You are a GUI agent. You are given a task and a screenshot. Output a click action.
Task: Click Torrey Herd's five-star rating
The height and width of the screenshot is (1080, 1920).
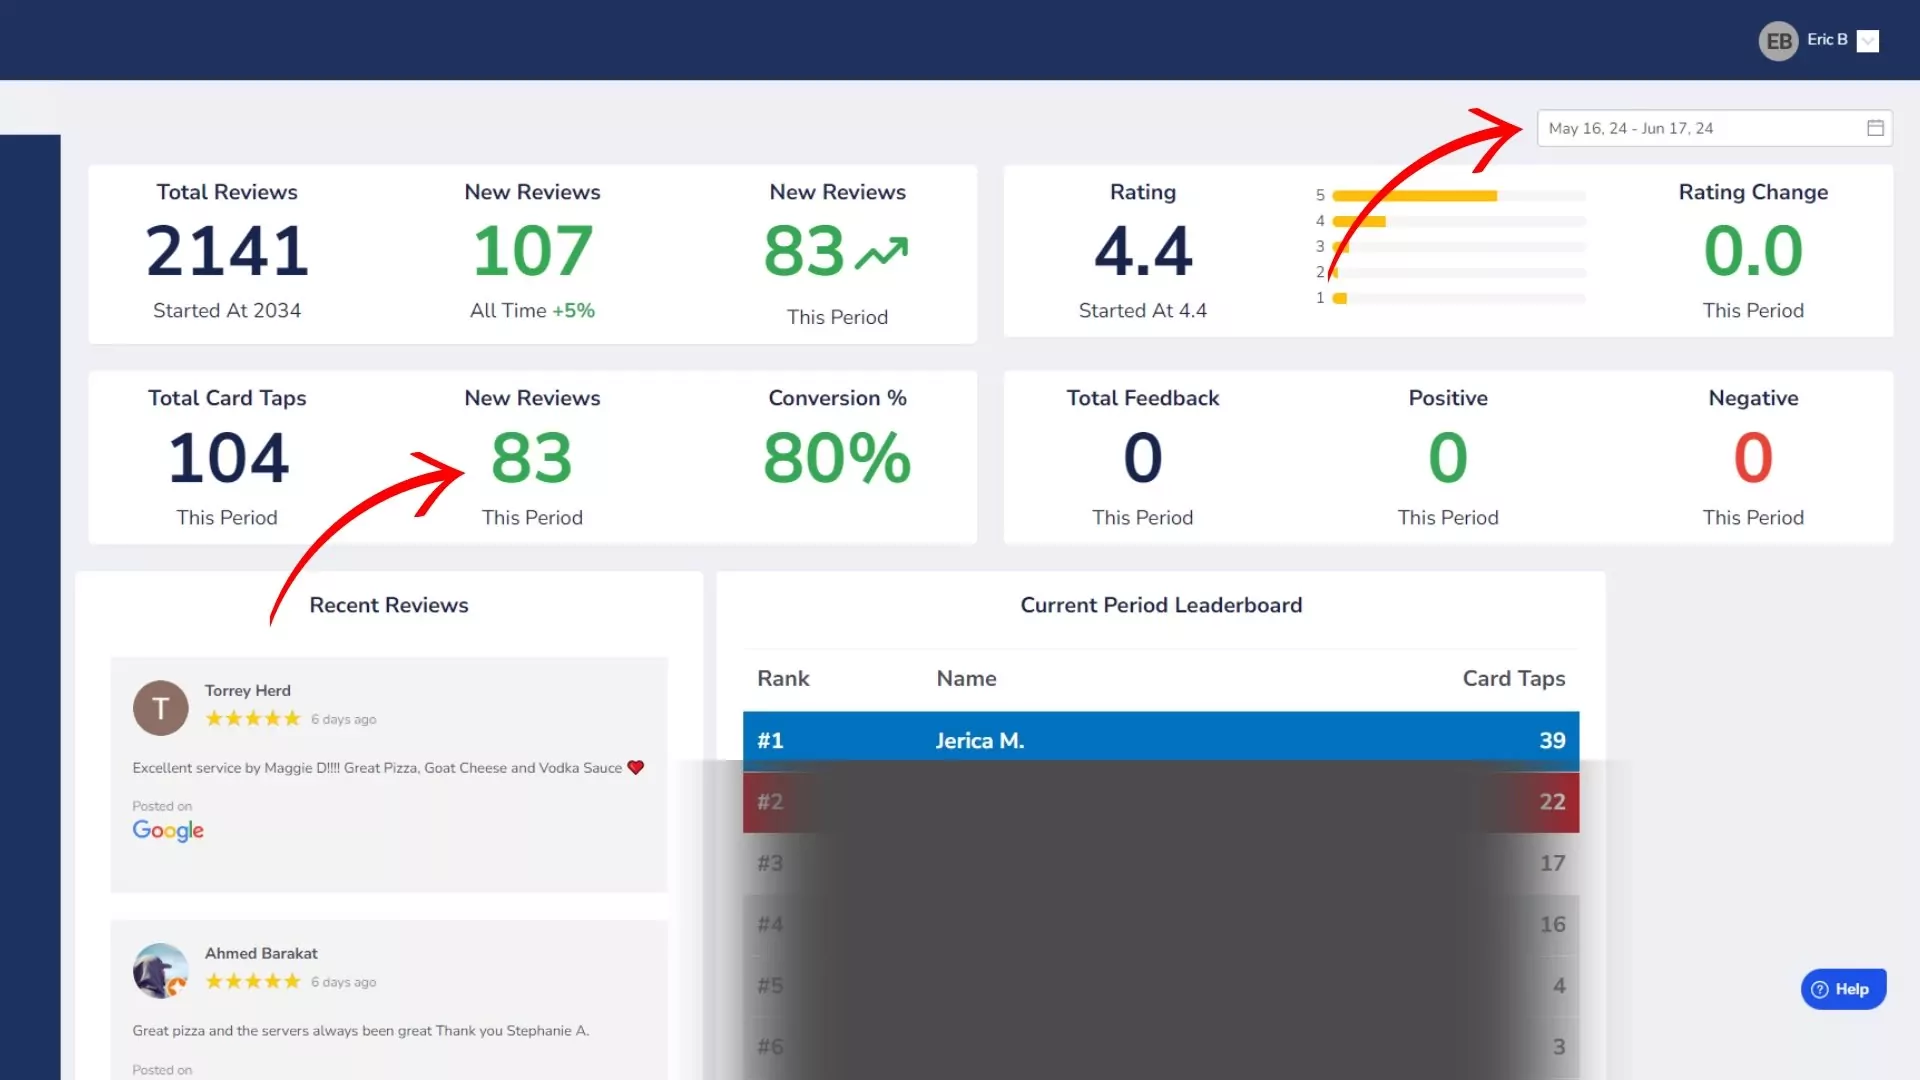pyautogui.click(x=252, y=718)
